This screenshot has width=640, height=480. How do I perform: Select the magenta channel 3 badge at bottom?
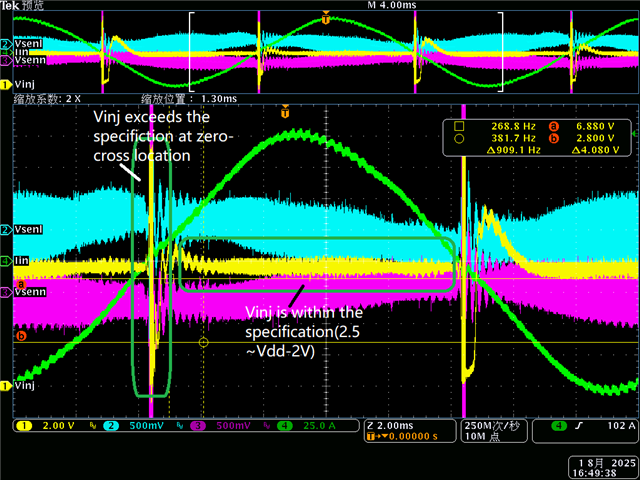coord(198,426)
